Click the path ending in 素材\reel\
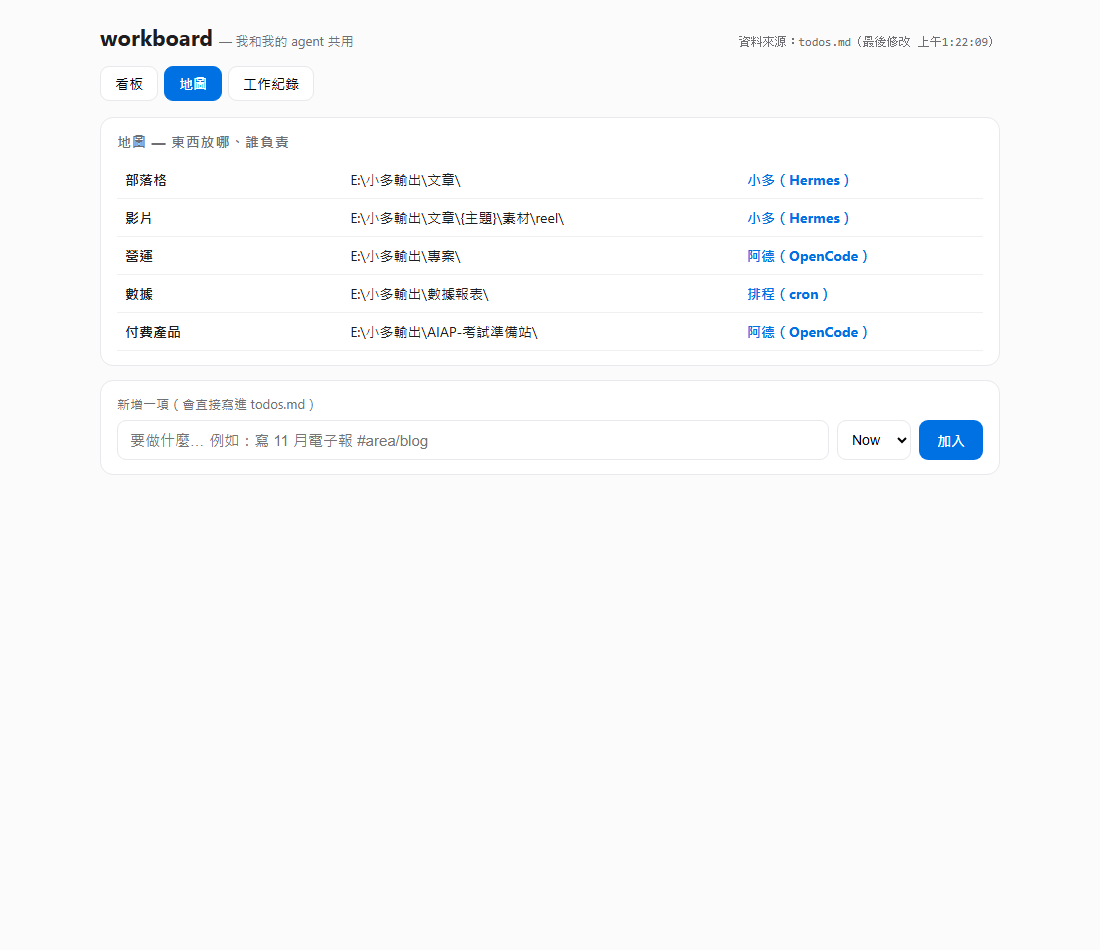1100x950 pixels. [457, 218]
